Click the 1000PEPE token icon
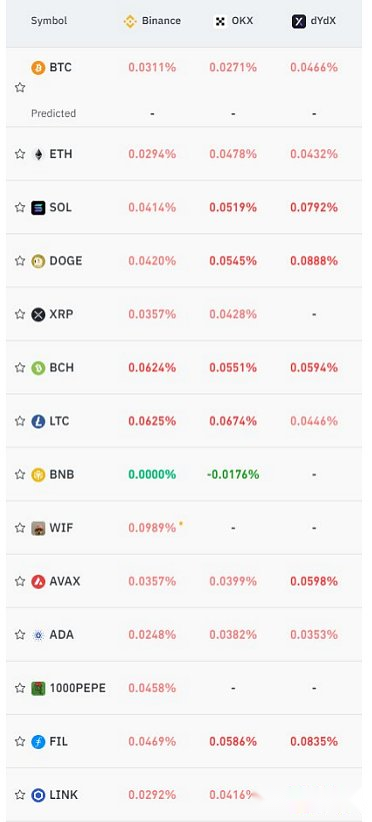Viewport: 372px width, 822px height. click(38, 688)
